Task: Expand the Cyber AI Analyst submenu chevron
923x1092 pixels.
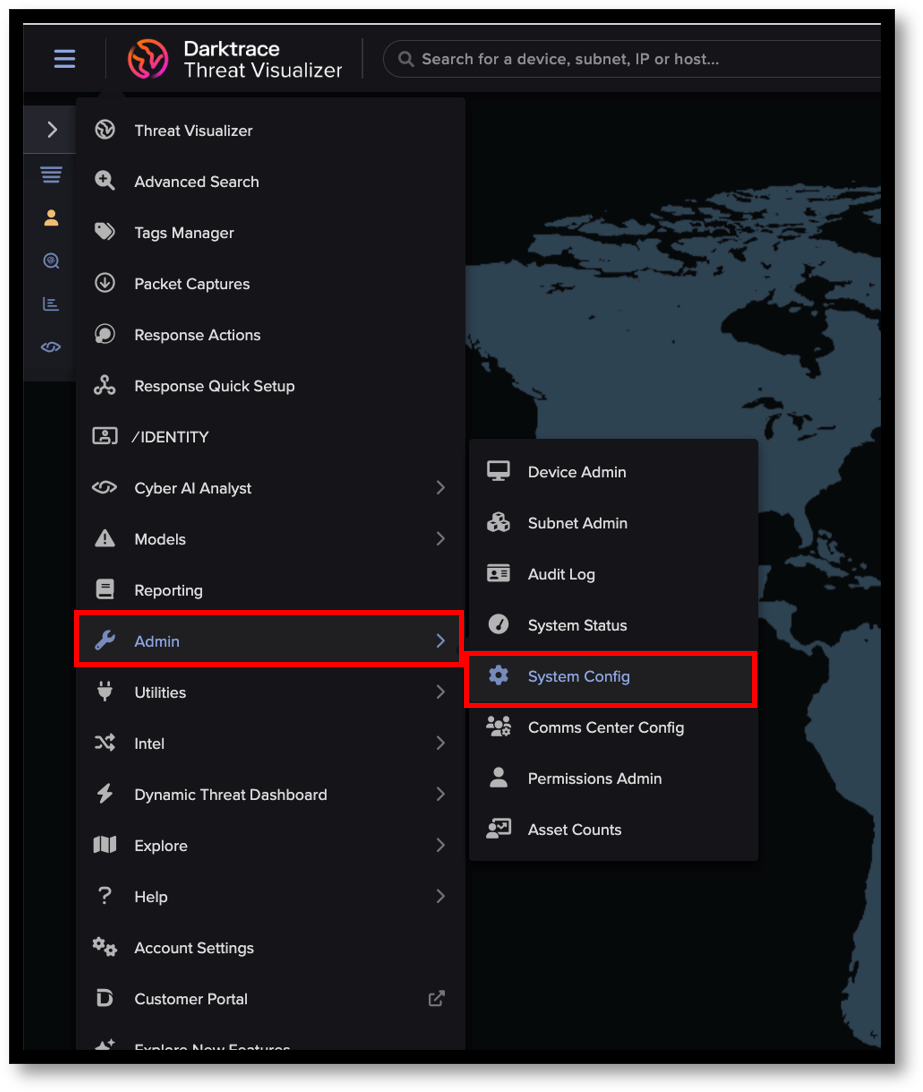Action: (x=440, y=488)
